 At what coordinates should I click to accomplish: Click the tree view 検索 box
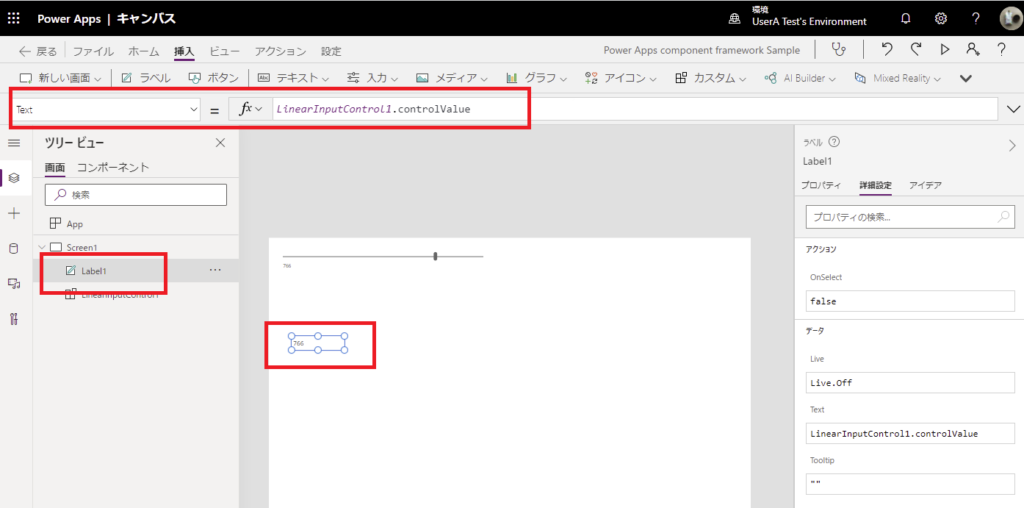[x=135, y=195]
